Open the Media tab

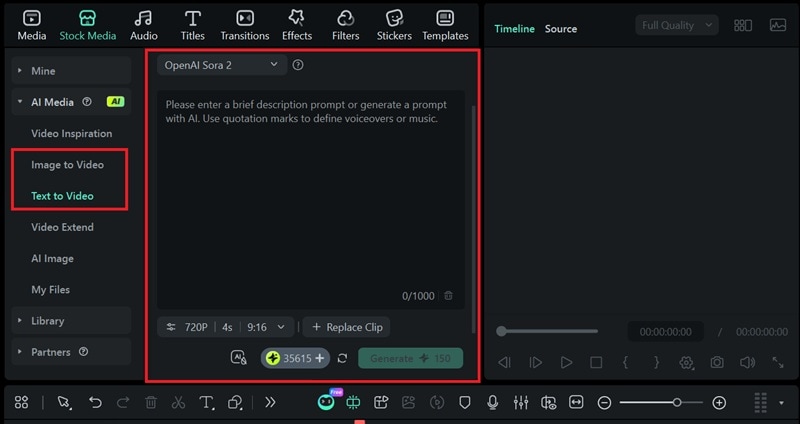(32, 26)
